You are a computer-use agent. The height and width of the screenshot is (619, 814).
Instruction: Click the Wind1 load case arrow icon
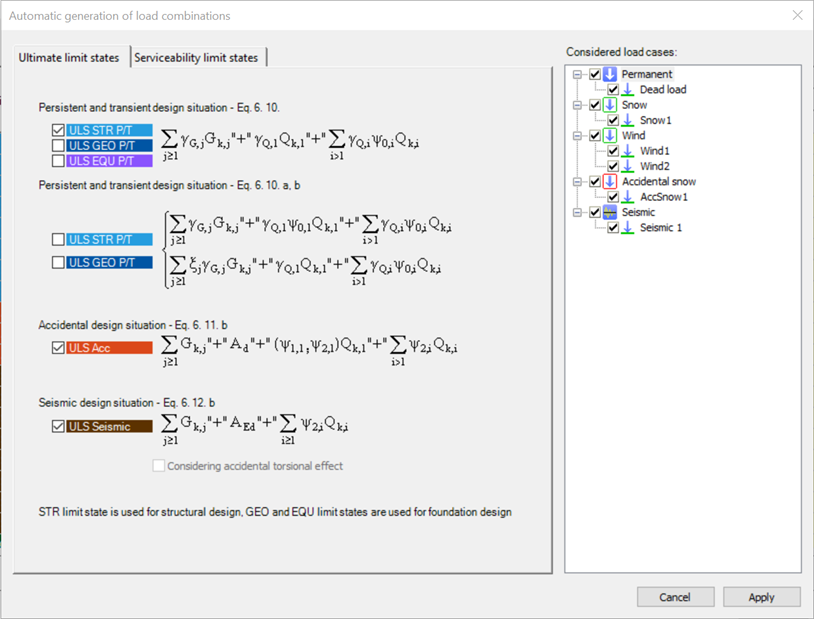628,151
